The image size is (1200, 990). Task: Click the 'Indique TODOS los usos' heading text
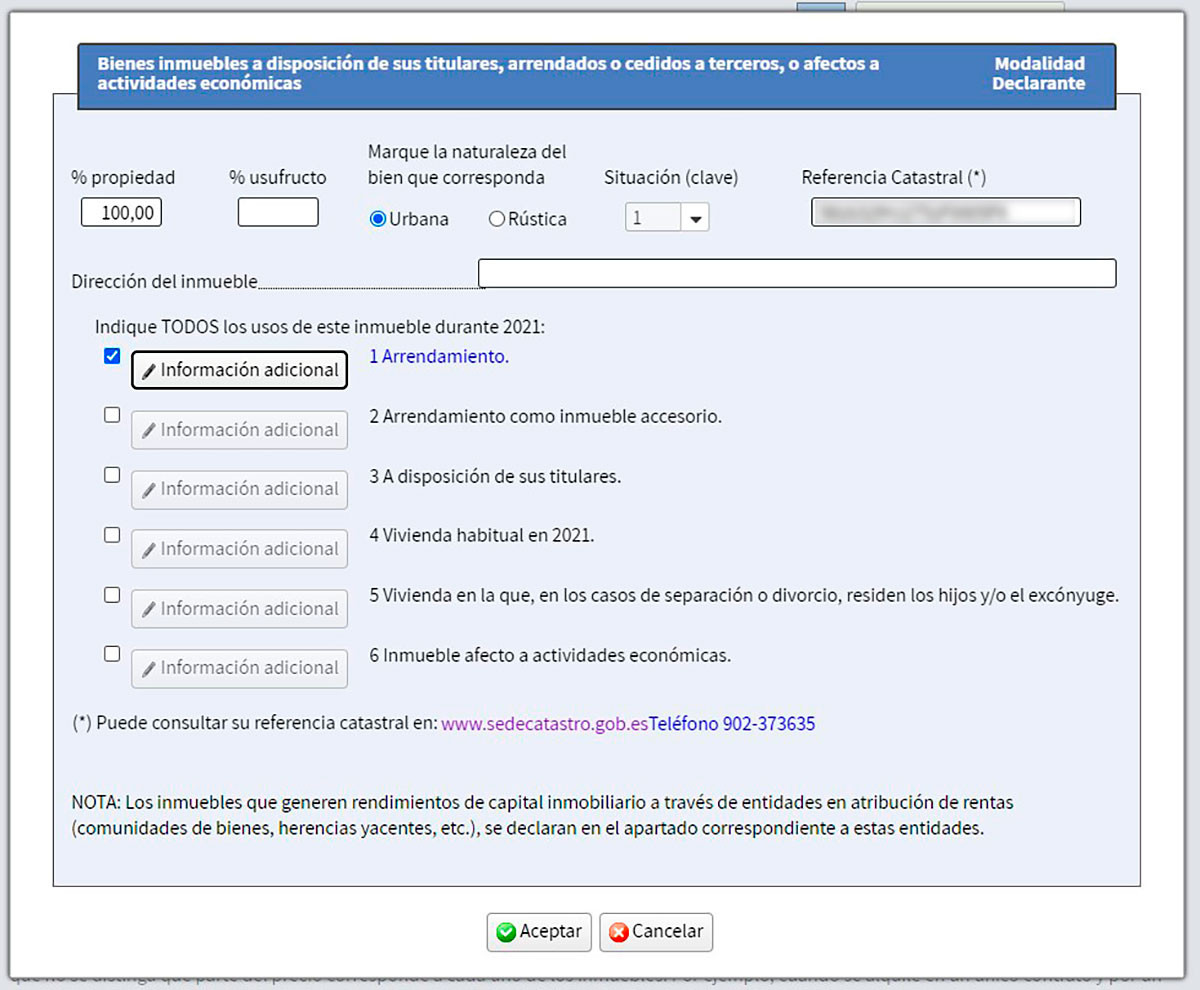tap(320, 326)
